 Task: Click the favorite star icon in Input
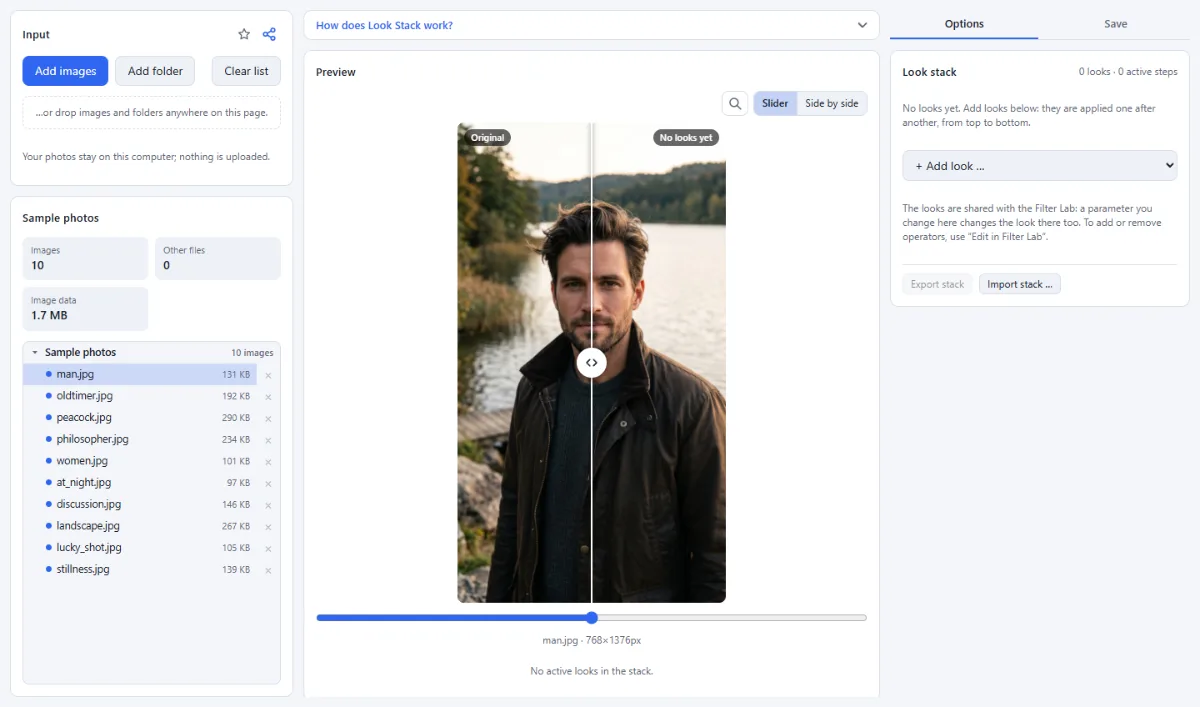click(244, 34)
